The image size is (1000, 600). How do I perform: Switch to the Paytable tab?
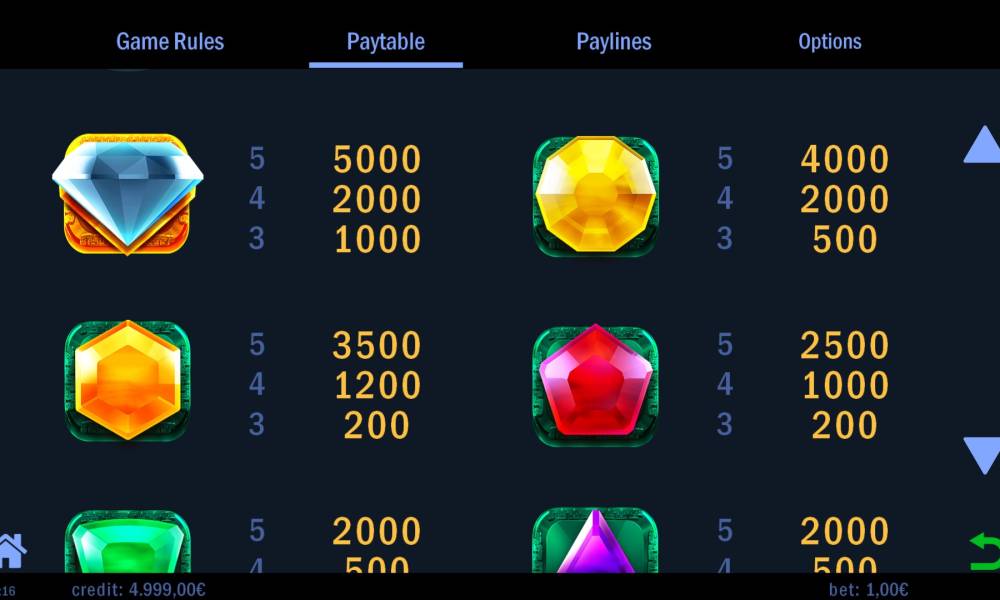tap(385, 41)
